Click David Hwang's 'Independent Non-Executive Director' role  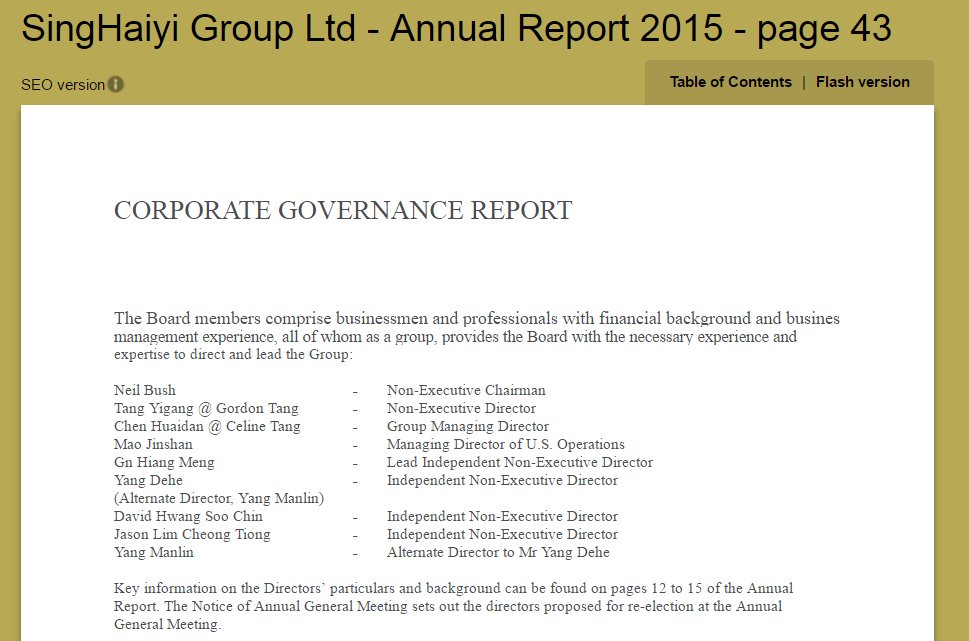click(x=502, y=516)
